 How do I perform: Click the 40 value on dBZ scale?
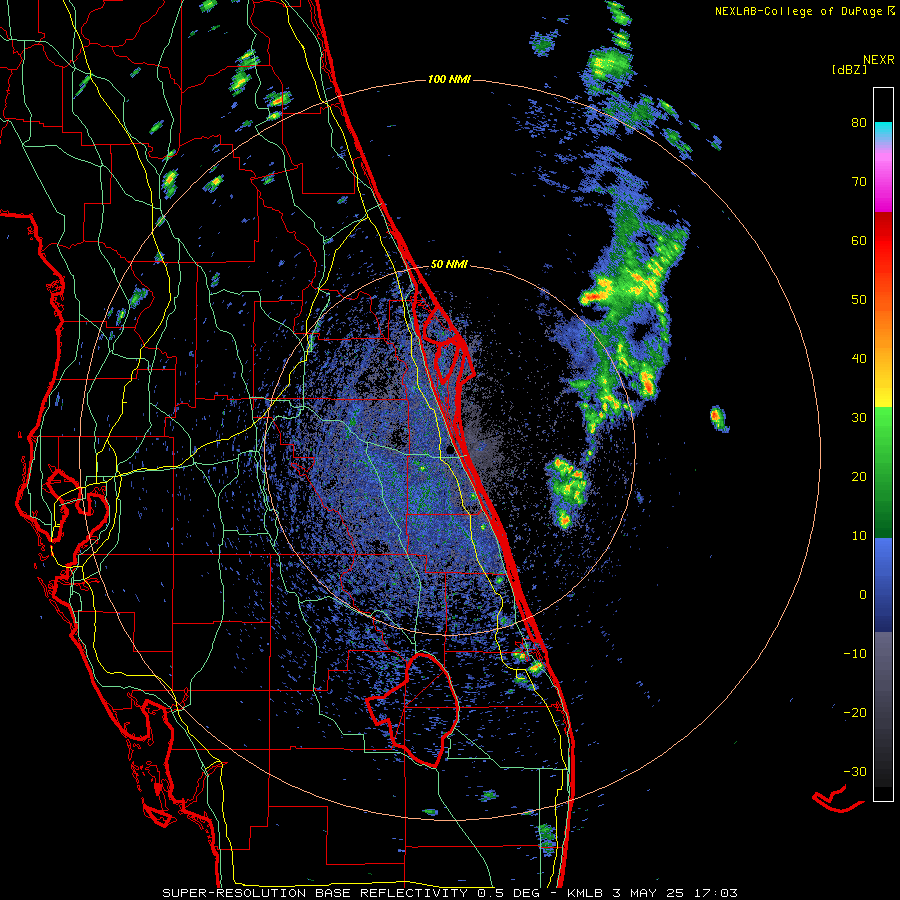click(859, 359)
